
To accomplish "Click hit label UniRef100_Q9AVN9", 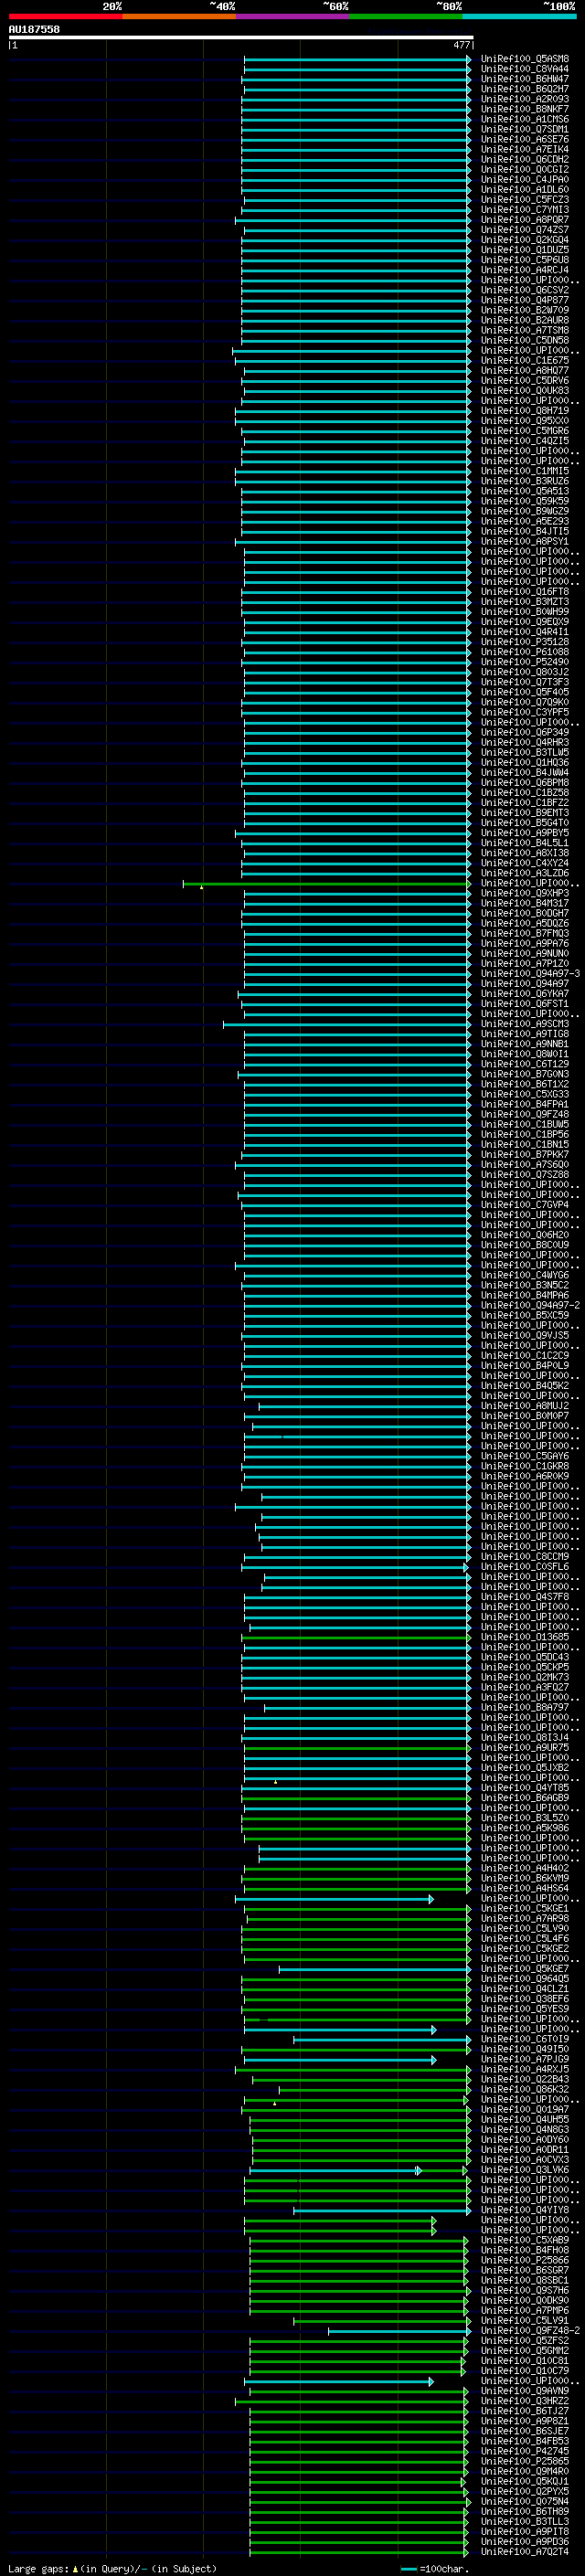I will pyautogui.click(x=525, y=2391).
